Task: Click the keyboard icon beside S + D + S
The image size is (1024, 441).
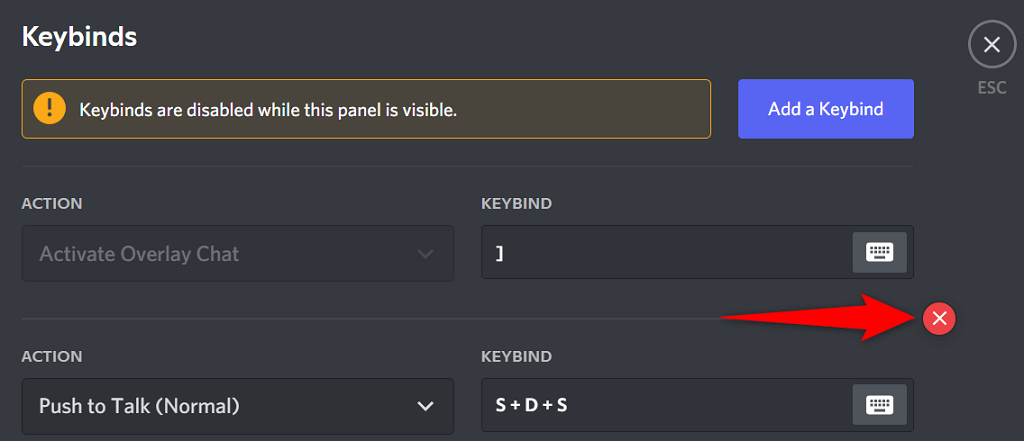Action: (x=879, y=405)
